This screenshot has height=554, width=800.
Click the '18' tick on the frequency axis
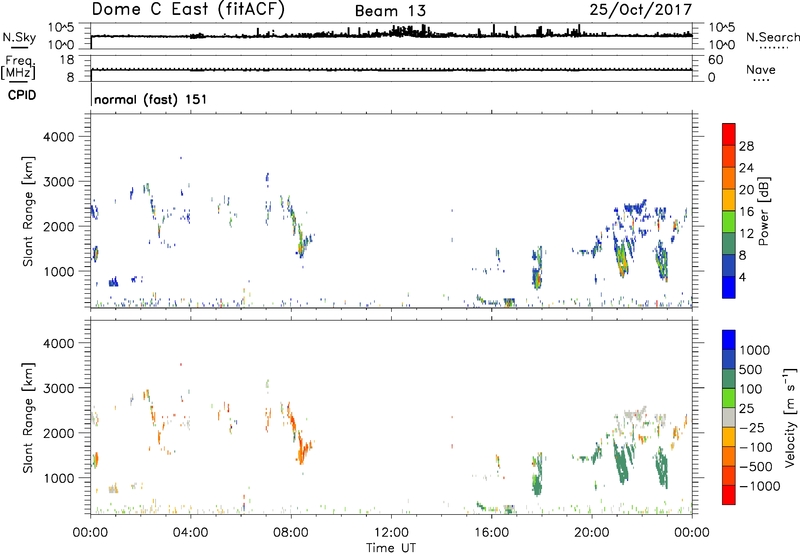coord(67,60)
